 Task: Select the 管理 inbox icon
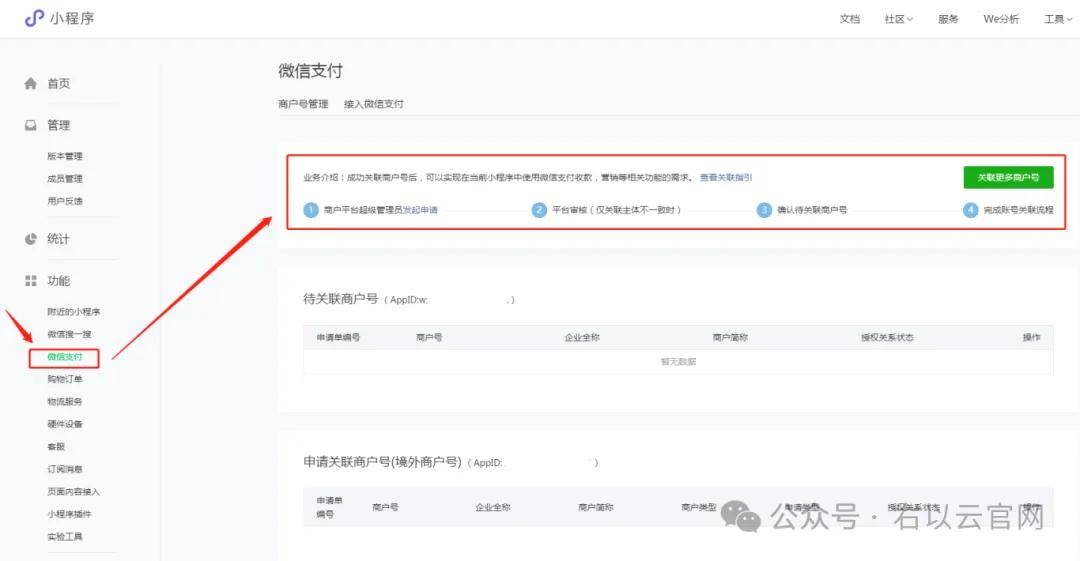(x=30, y=125)
